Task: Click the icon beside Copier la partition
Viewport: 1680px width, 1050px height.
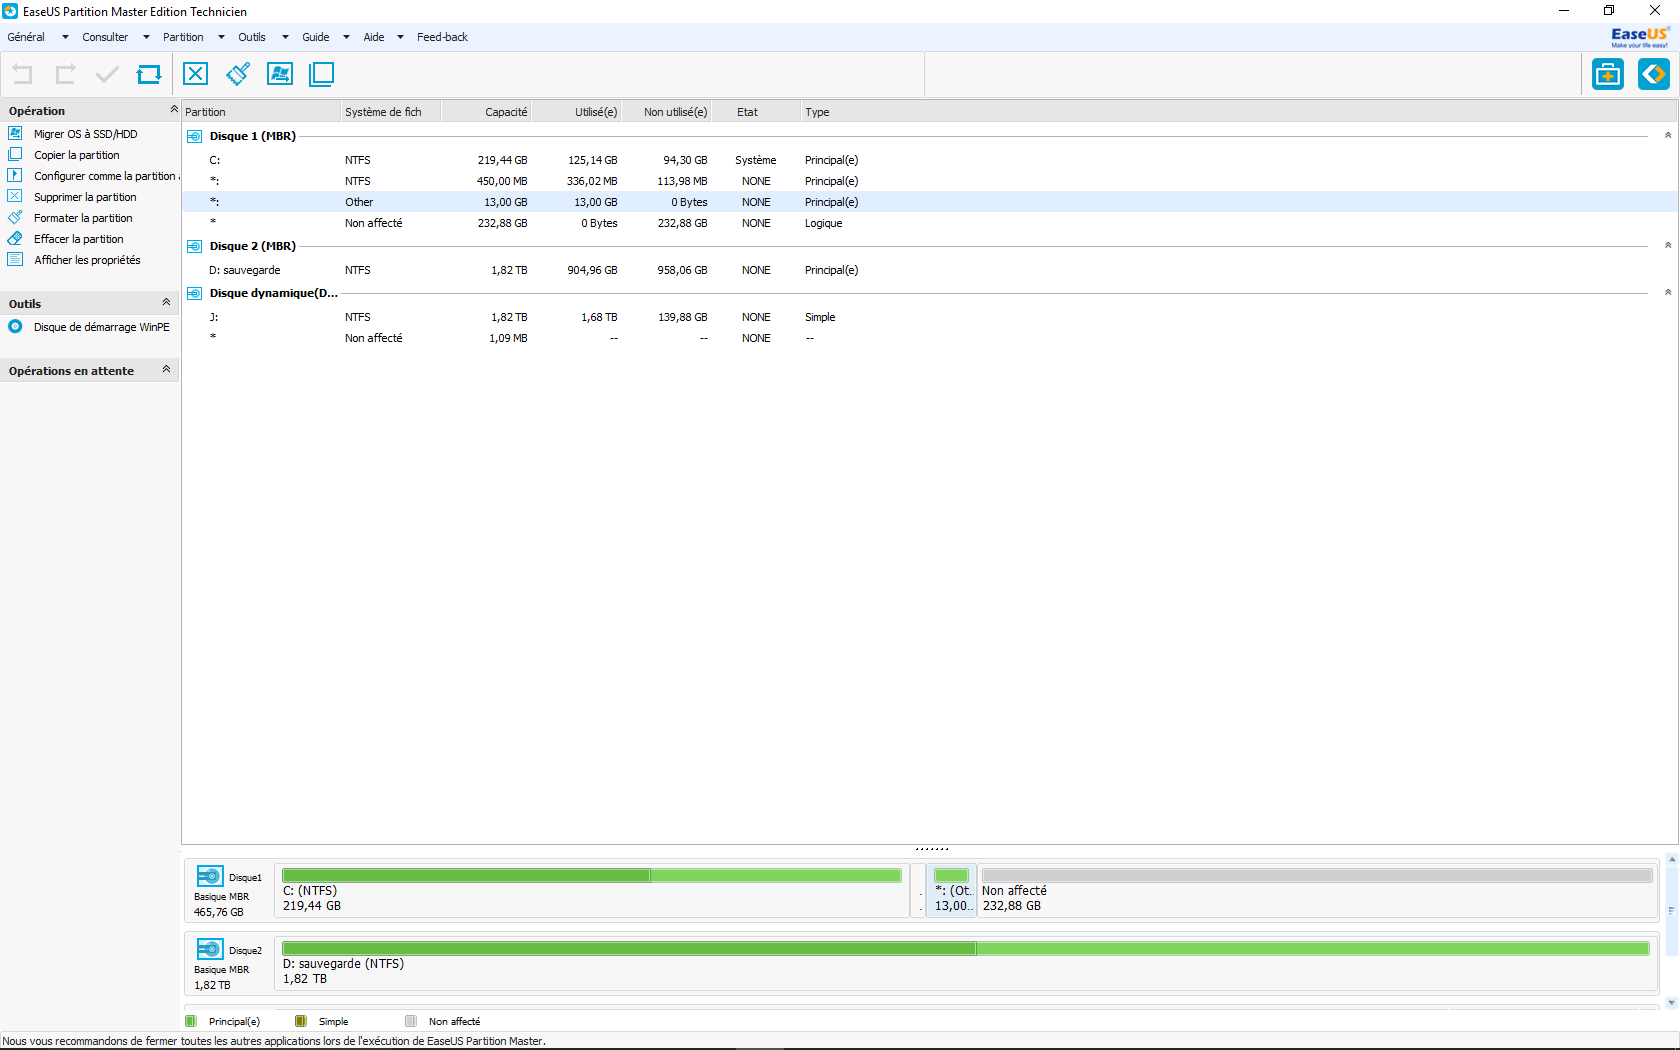Action: (x=15, y=154)
